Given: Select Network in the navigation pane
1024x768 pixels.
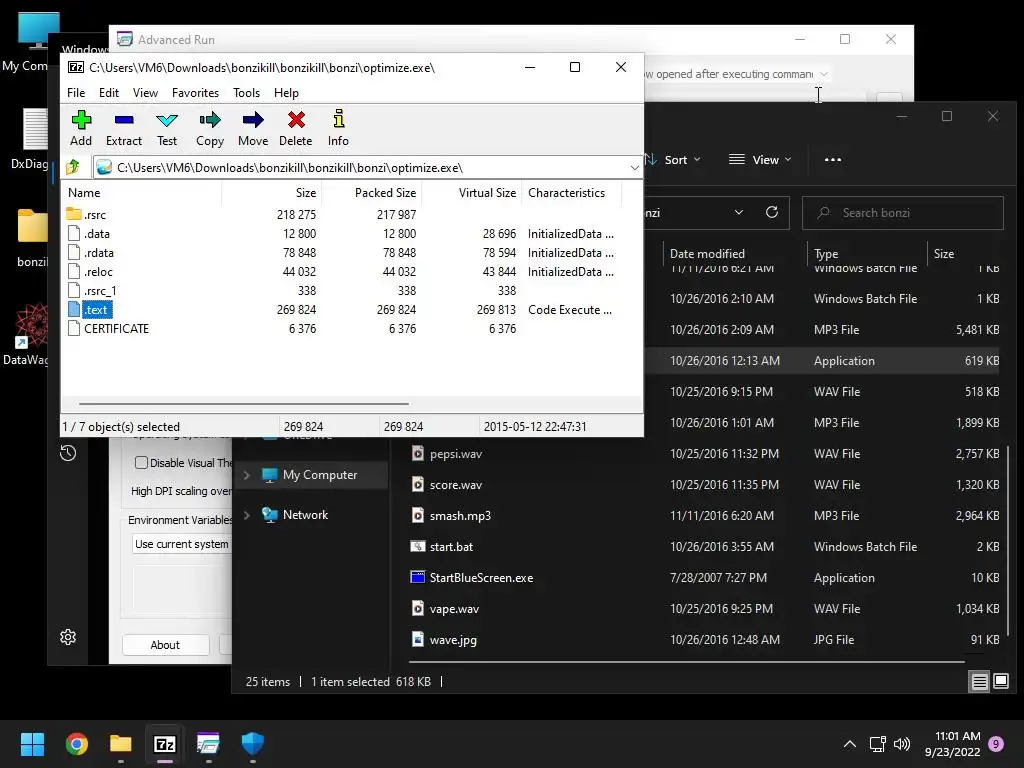Looking at the screenshot, I should coord(305,515).
